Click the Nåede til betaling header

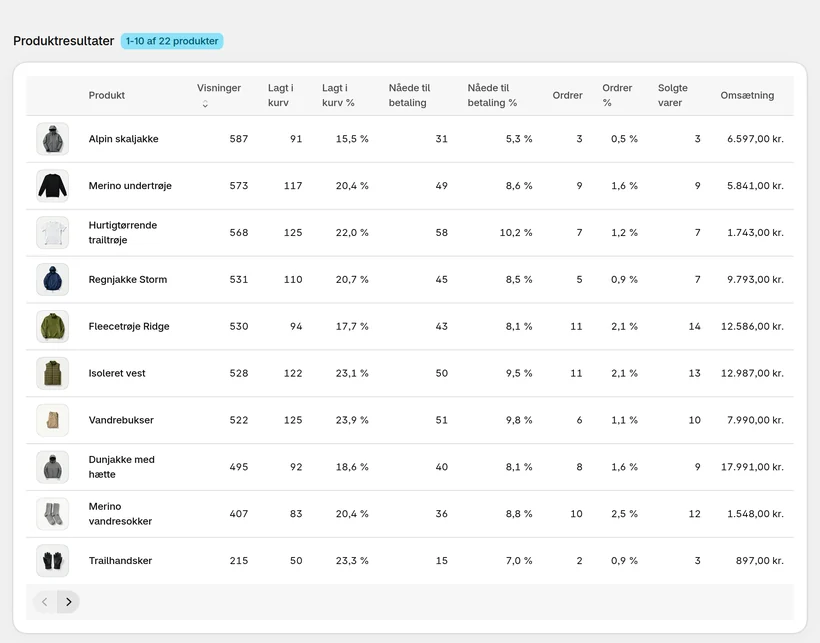409,95
